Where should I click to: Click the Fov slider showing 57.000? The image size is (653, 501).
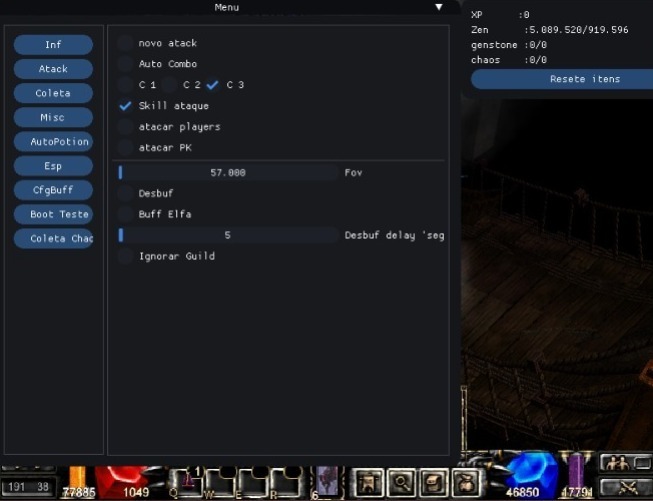[x=228, y=173]
